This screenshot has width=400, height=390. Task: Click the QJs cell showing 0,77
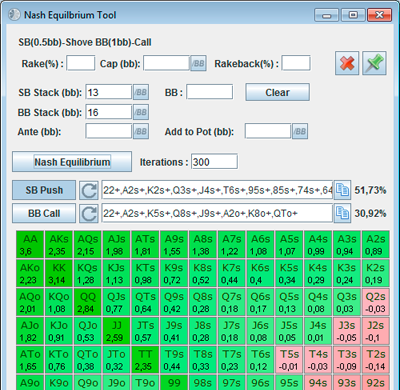pyautogui.click(x=116, y=302)
